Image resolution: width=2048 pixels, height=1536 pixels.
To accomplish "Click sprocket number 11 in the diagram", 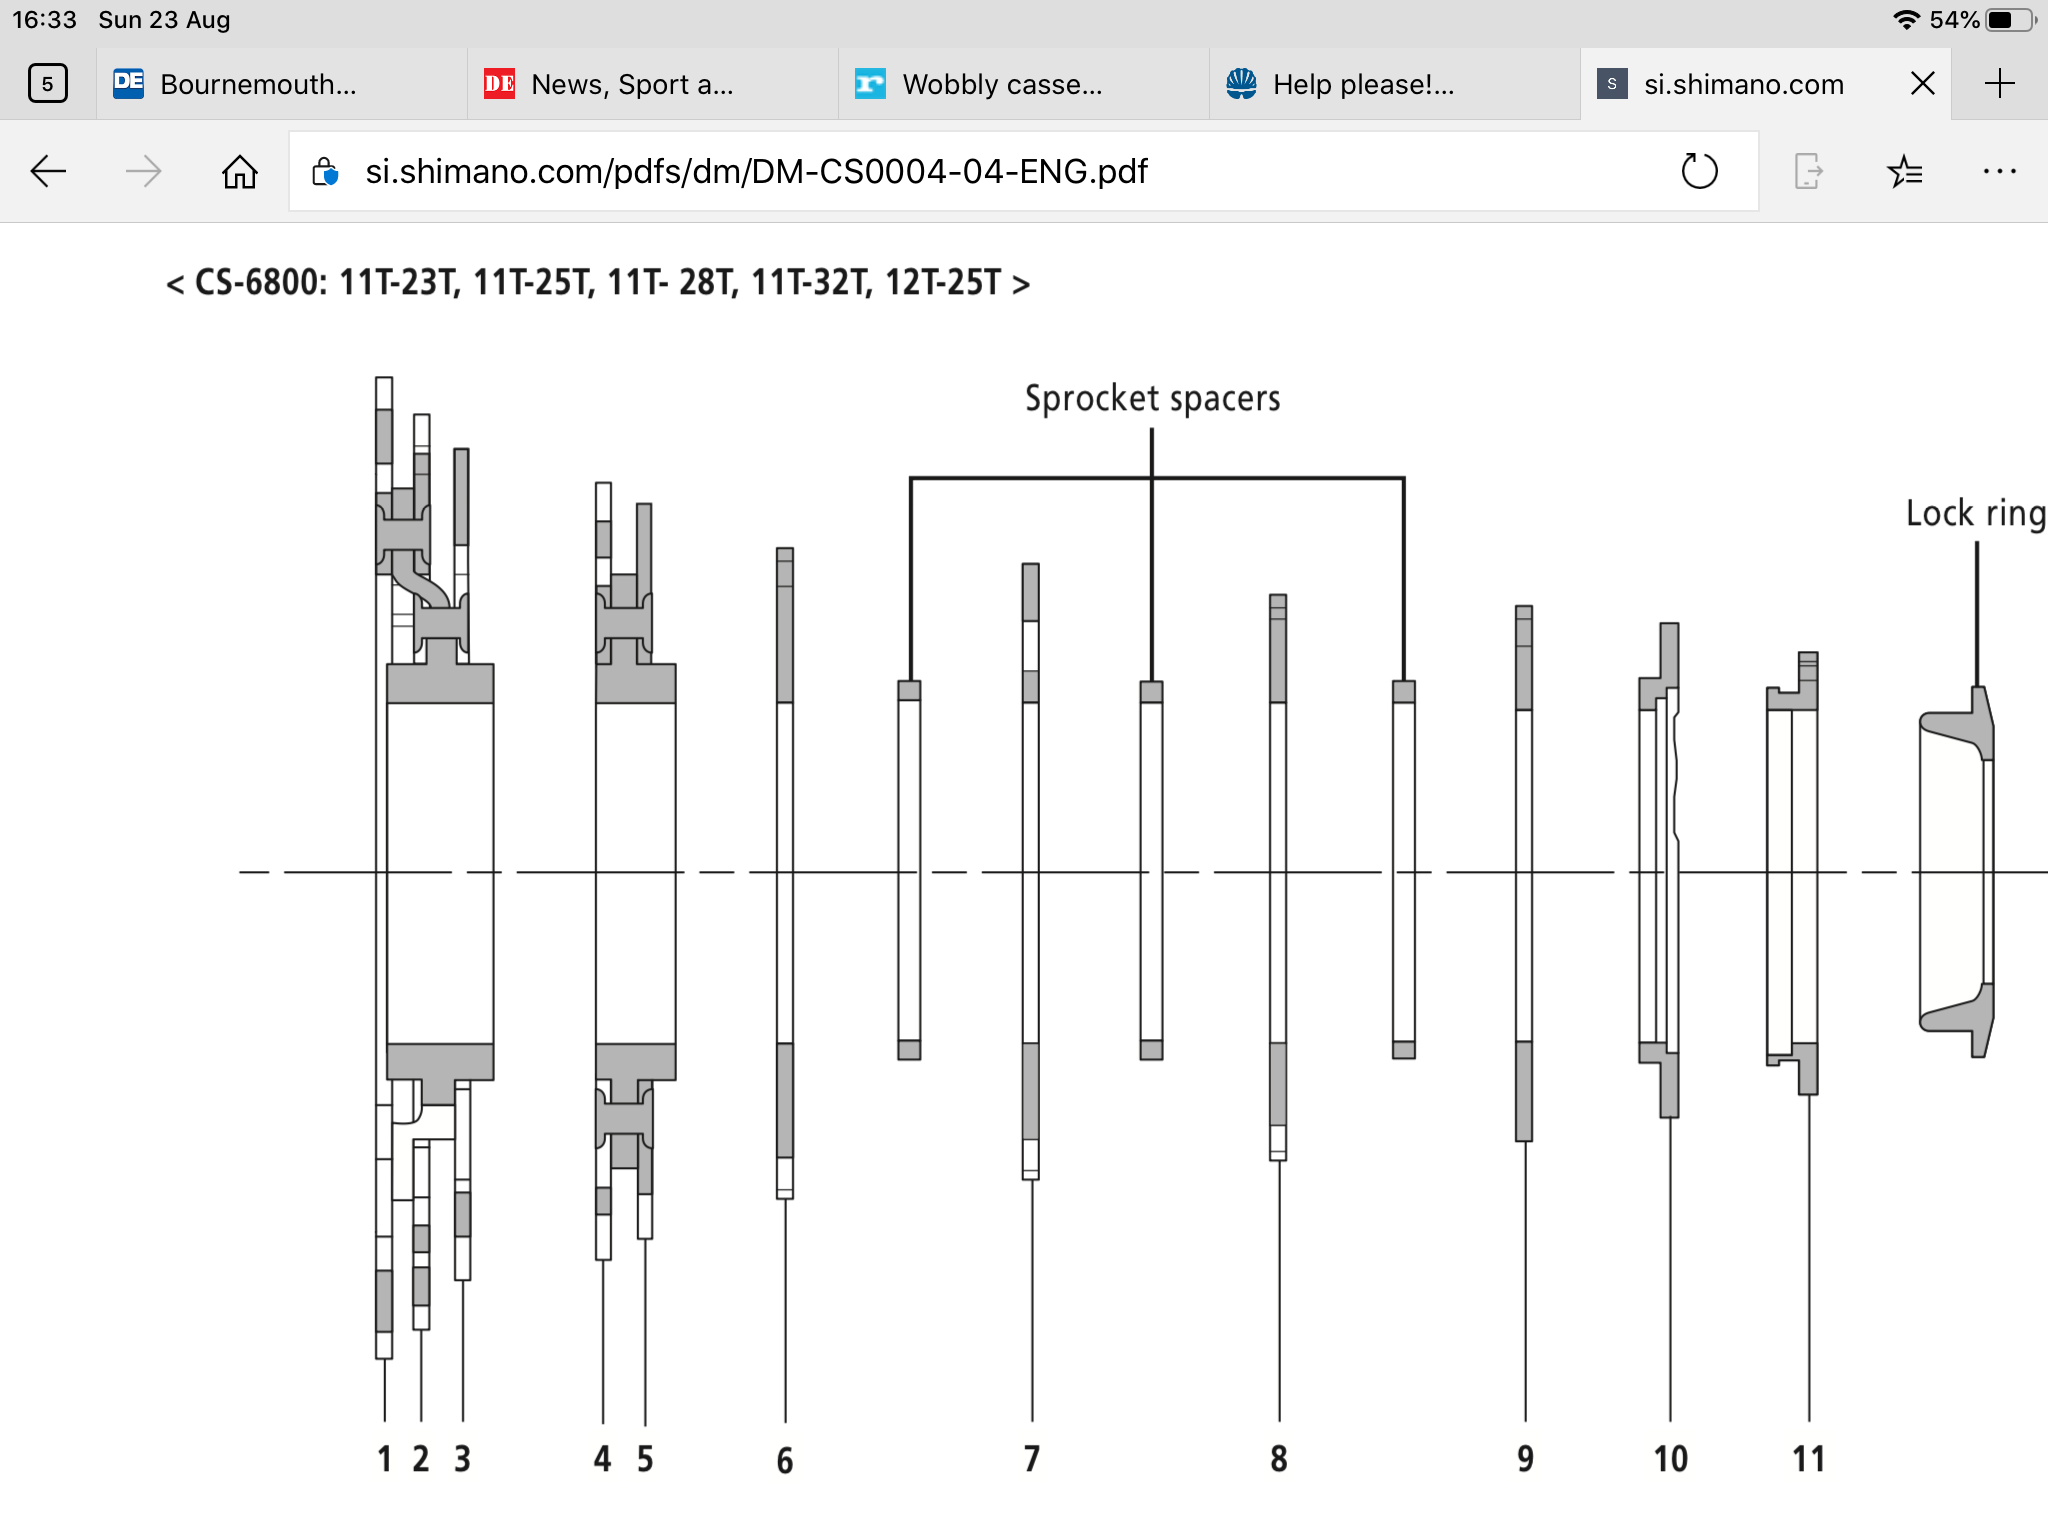I will point(1808,1459).
